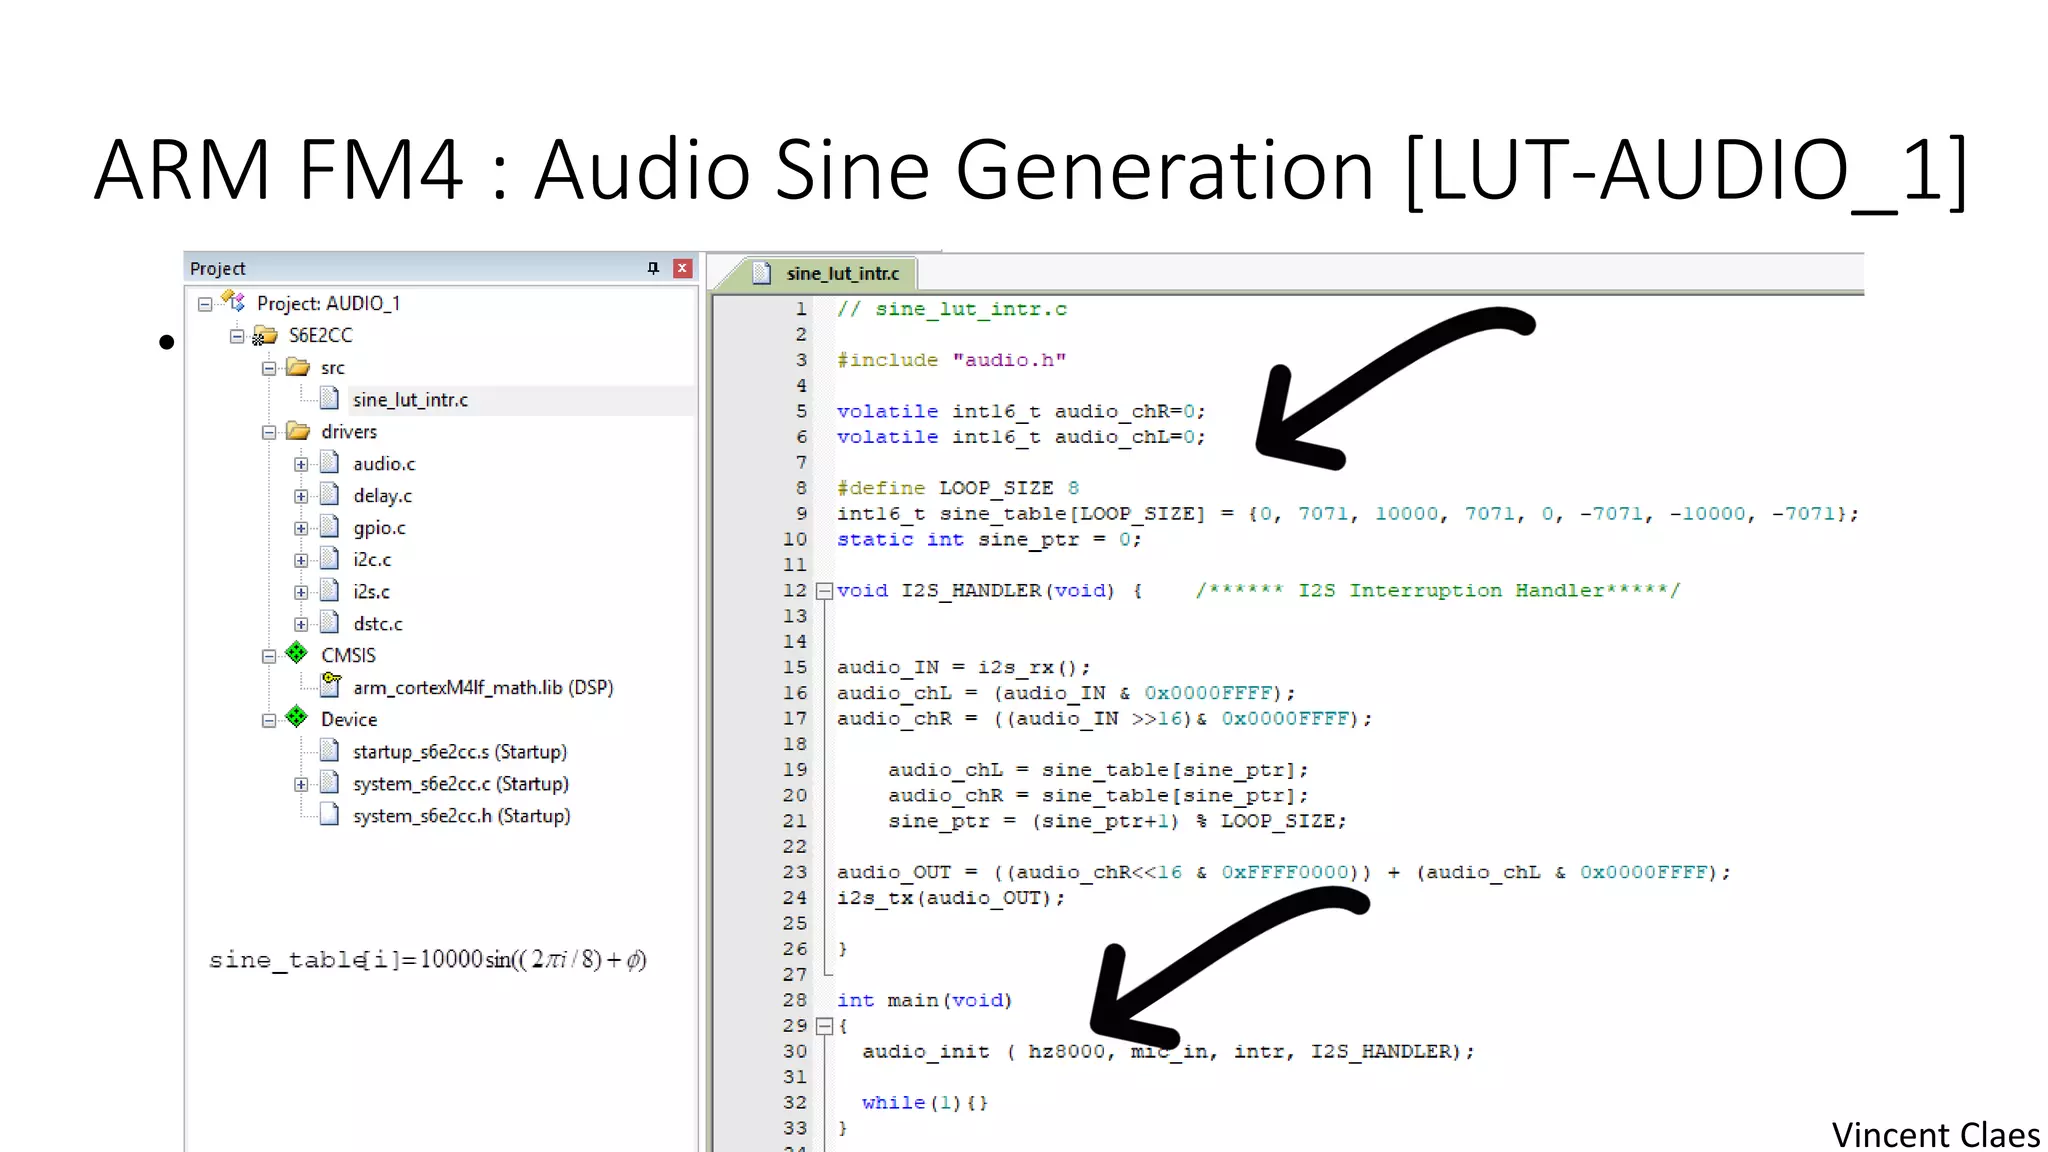Click the project icon beside Project: AUDIO_1
The width and height of the screenshot is (2048, 1152).
pos(234,301)
